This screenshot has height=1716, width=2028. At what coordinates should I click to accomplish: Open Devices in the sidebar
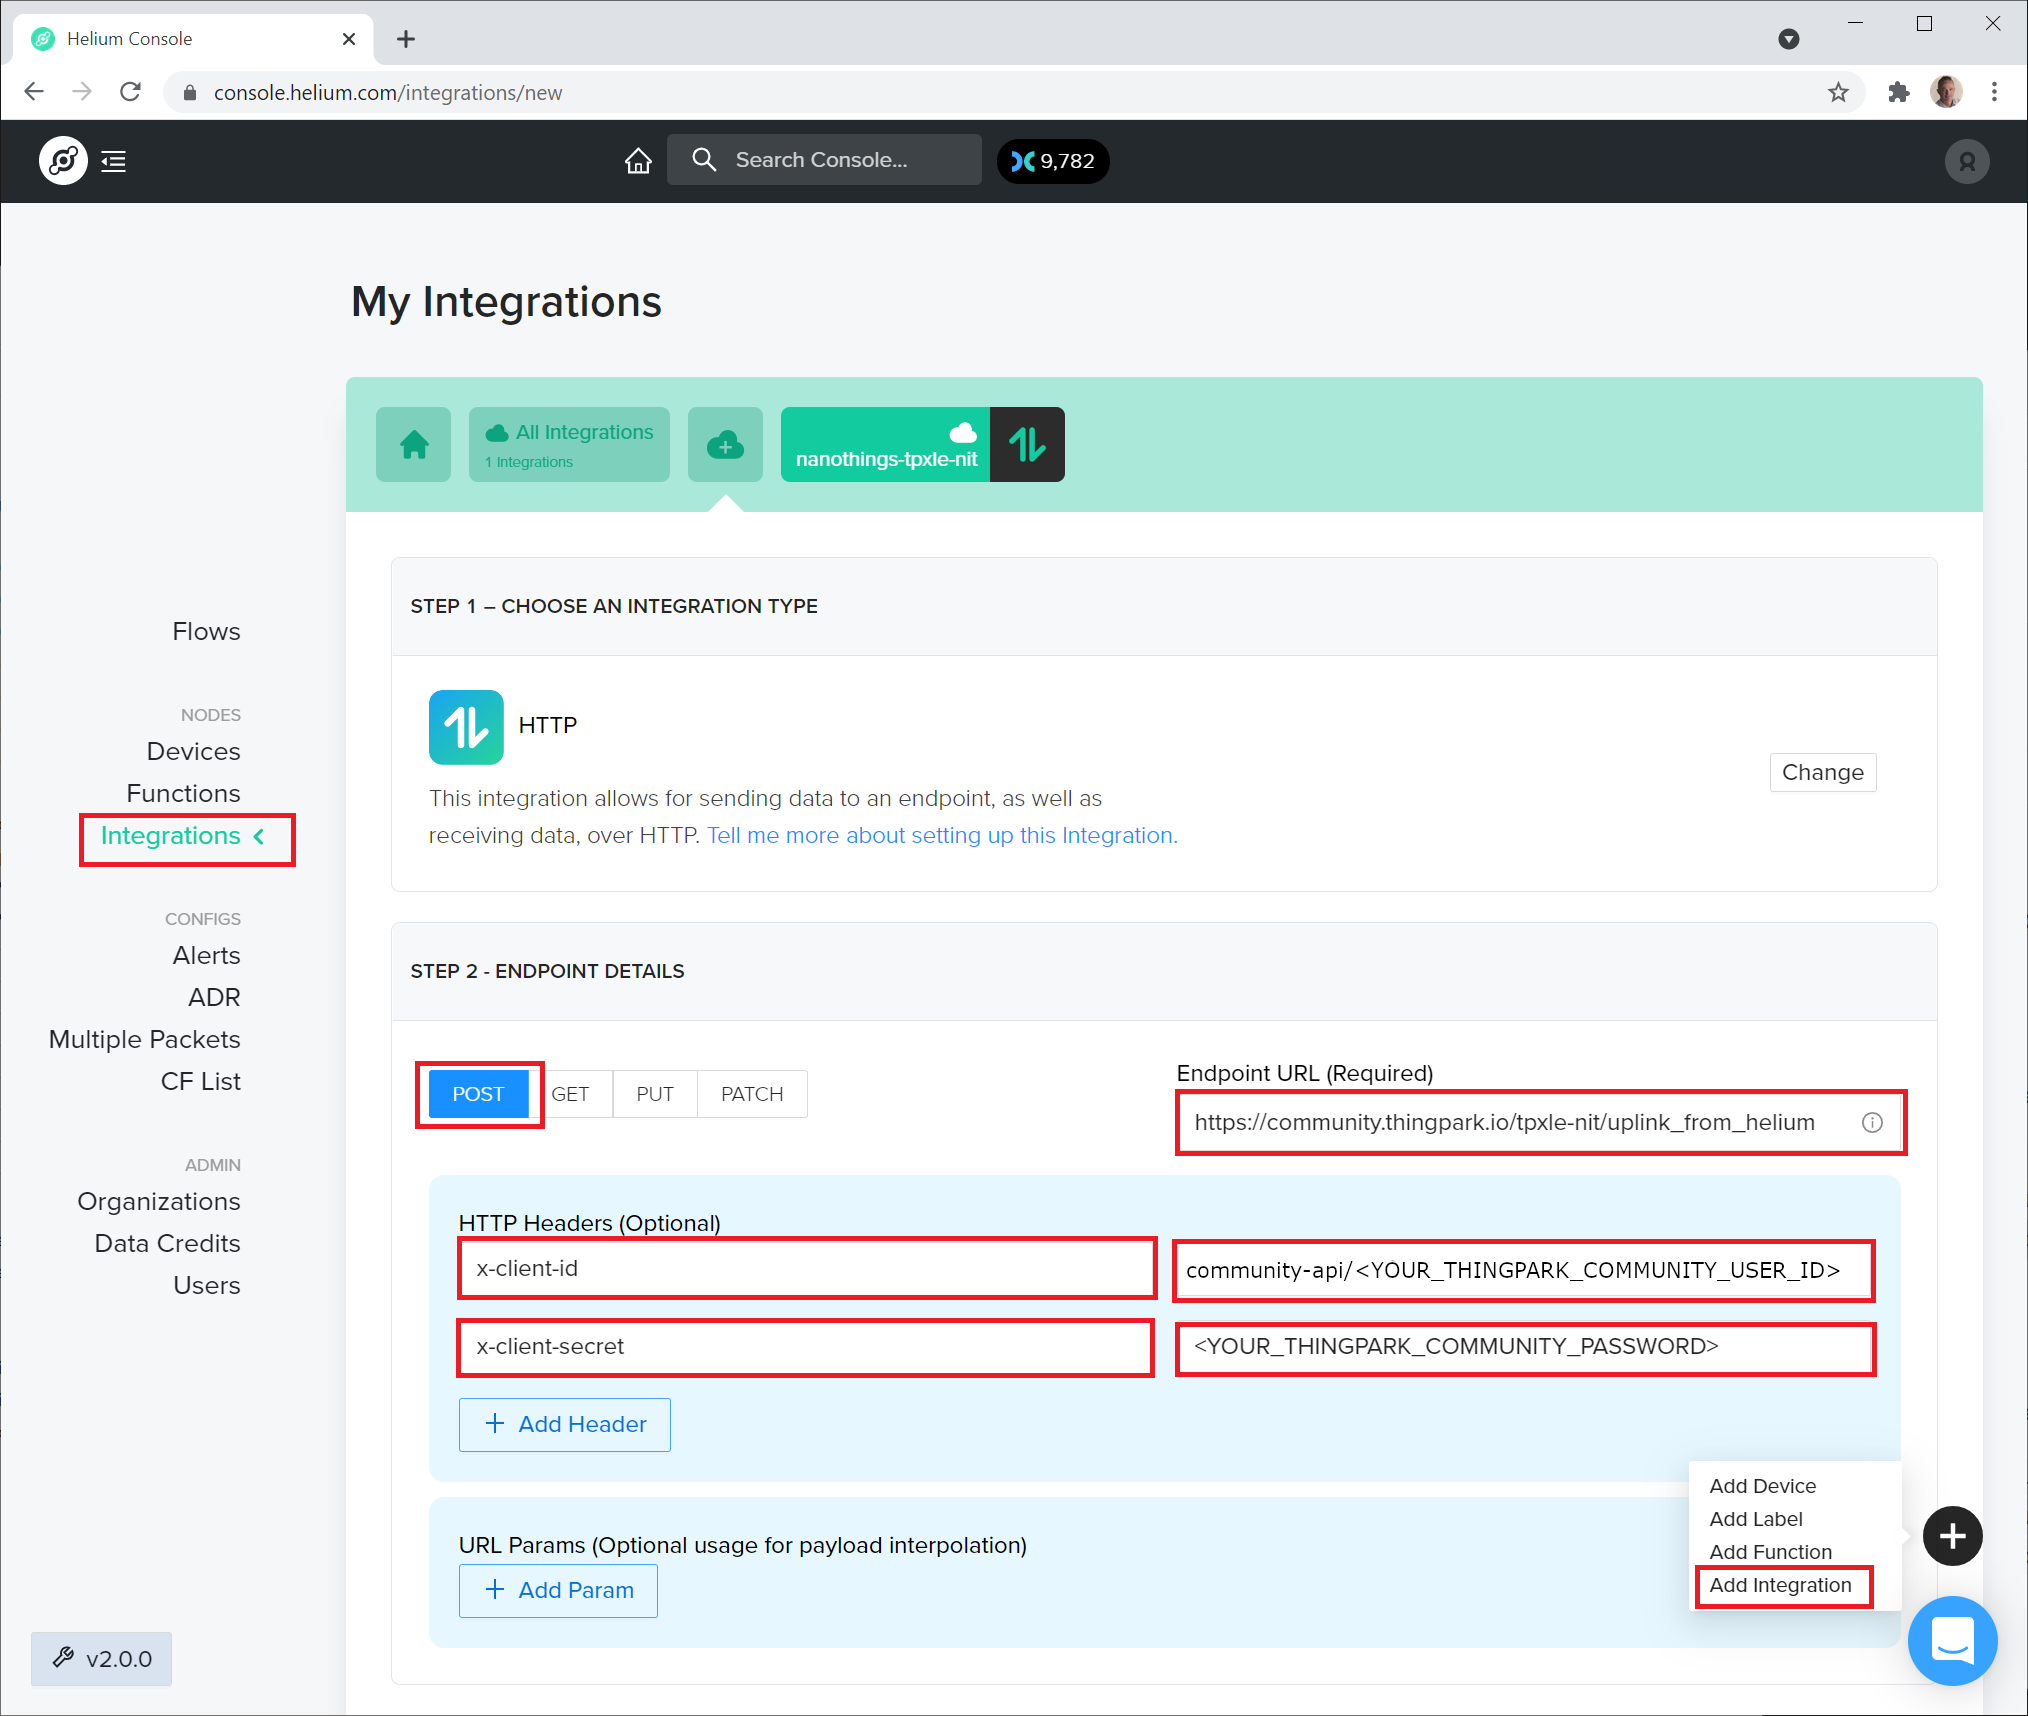click(193, 752)
